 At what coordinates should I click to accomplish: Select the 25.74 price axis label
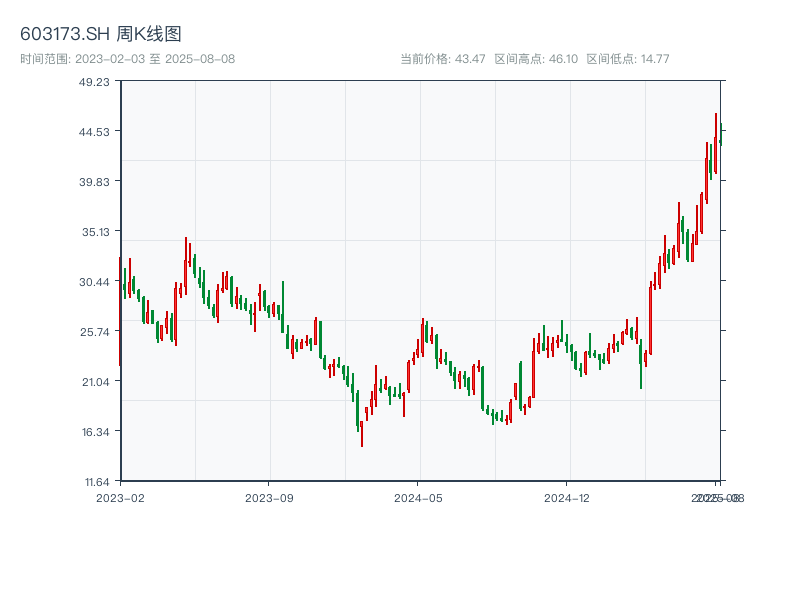(94, 331)
